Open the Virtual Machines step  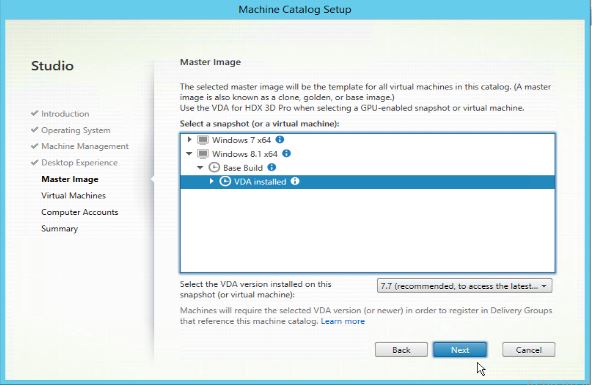tap(73, 196)
